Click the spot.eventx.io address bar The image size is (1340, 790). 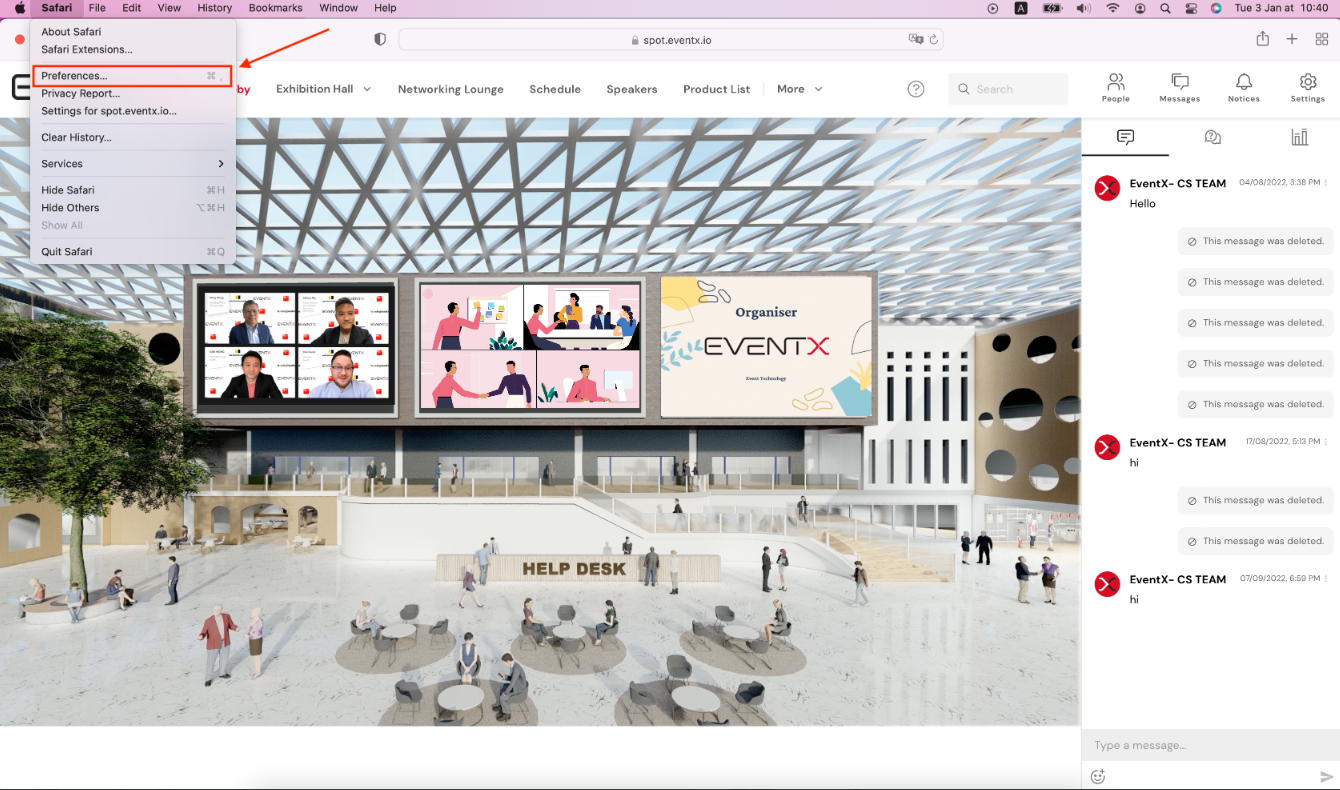tap(671, 40)
